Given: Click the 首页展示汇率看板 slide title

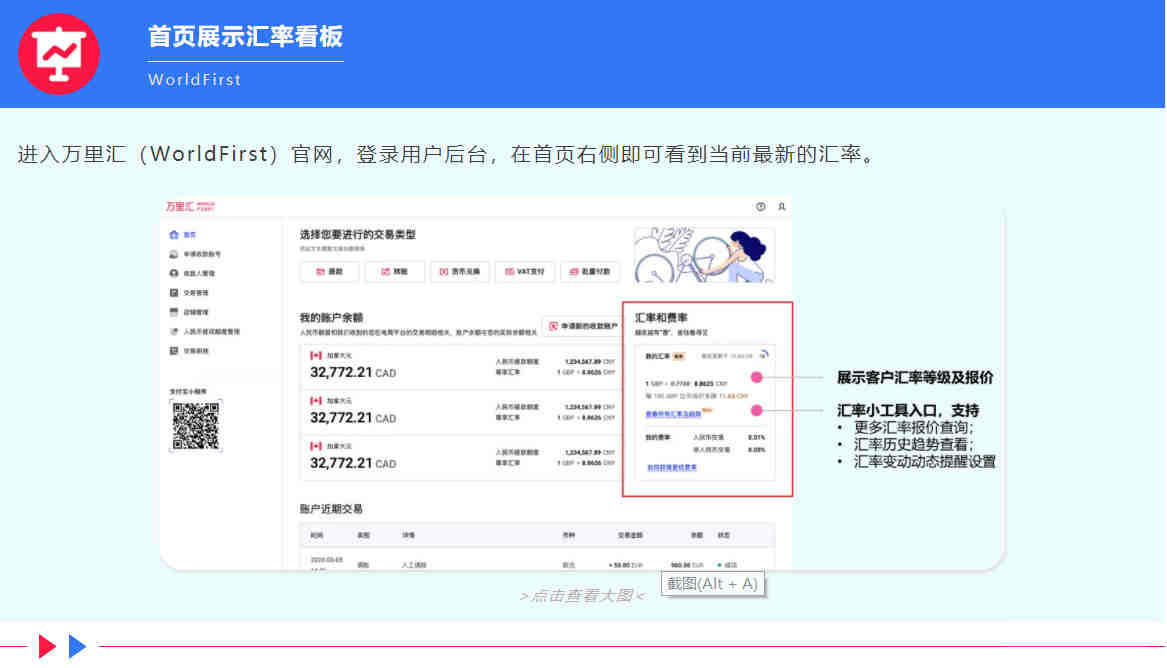Looking at the screenshot, I should click(x=246, y=36).
